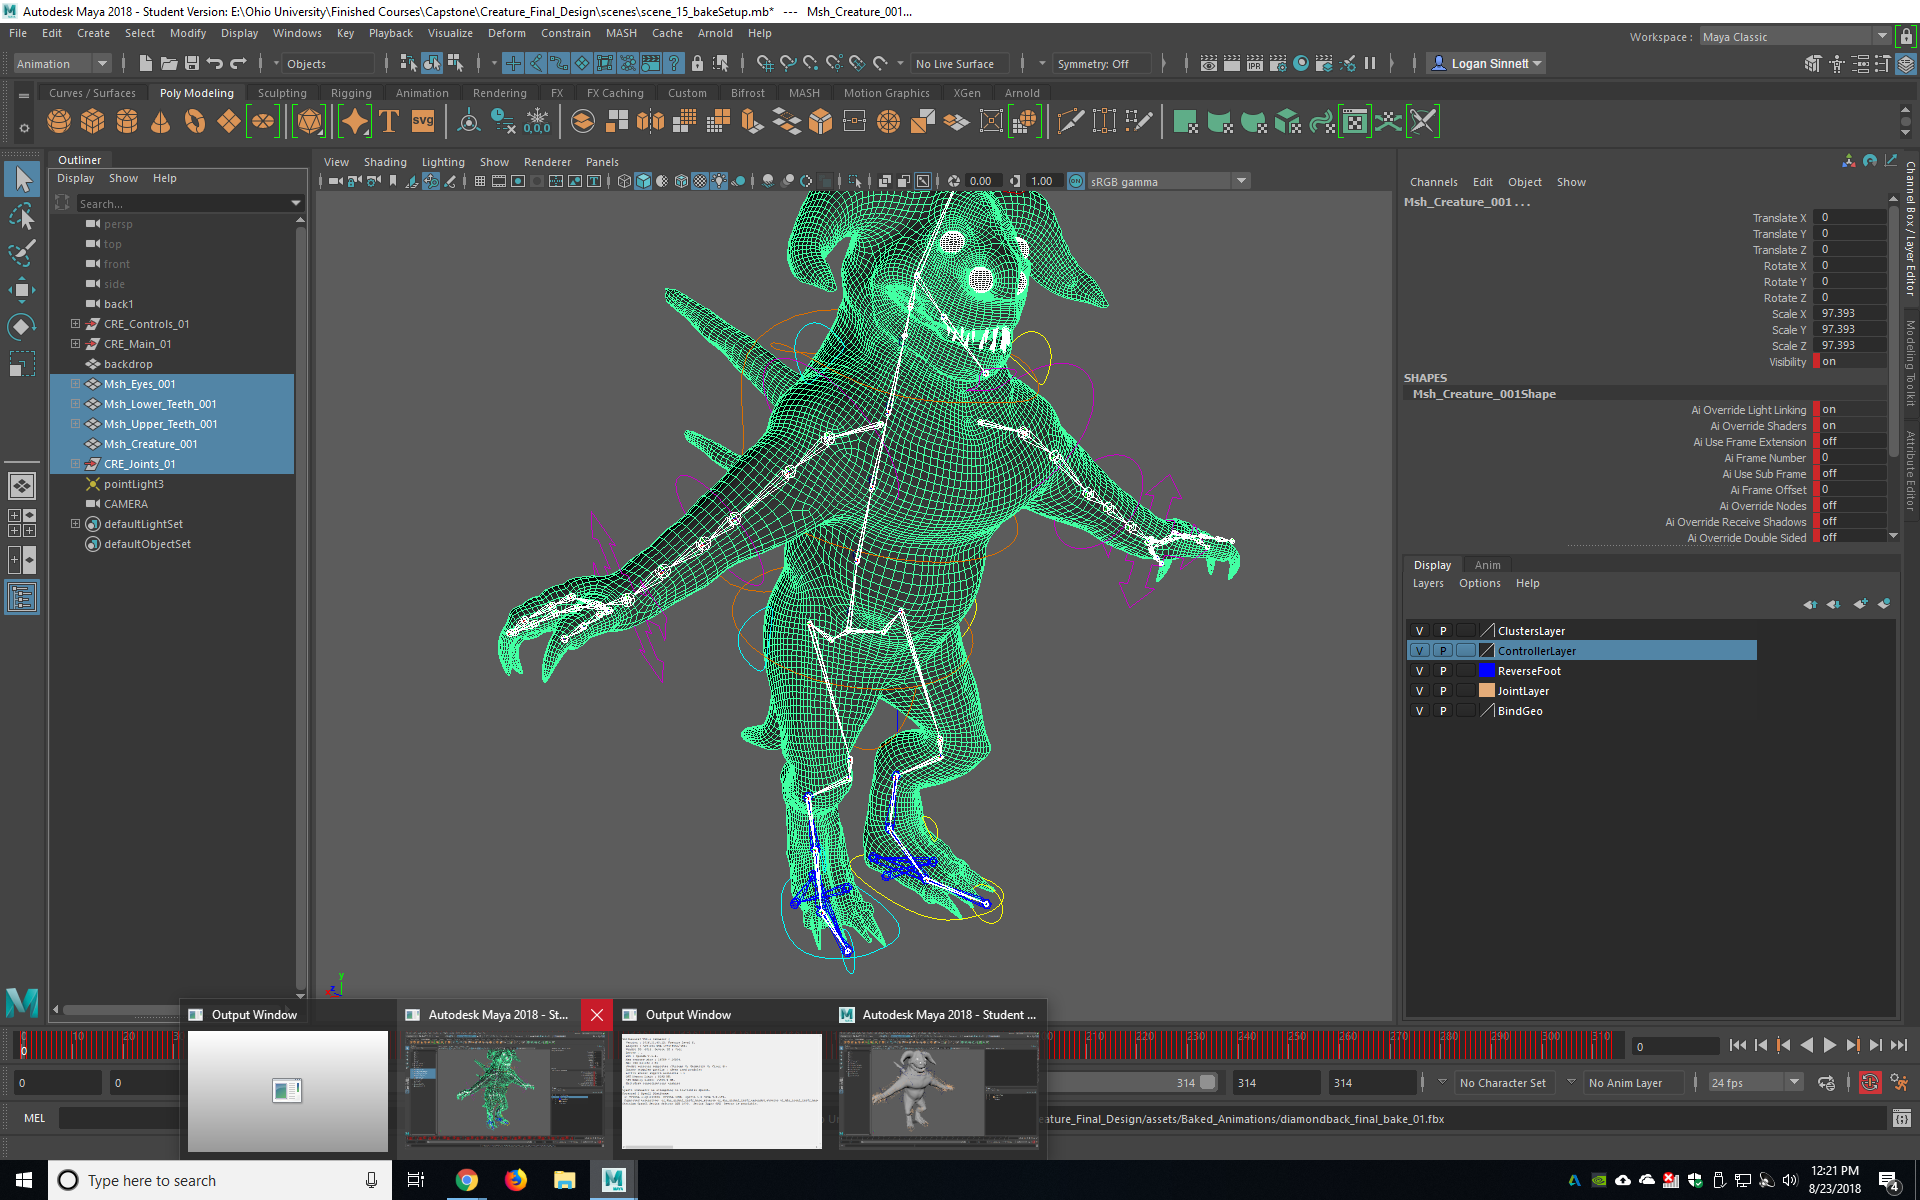Image resolution: width=1920 pixels, height=1200 pixels.
Task: Create a polygon sphere from the shelf
Action: click(58, 121)
